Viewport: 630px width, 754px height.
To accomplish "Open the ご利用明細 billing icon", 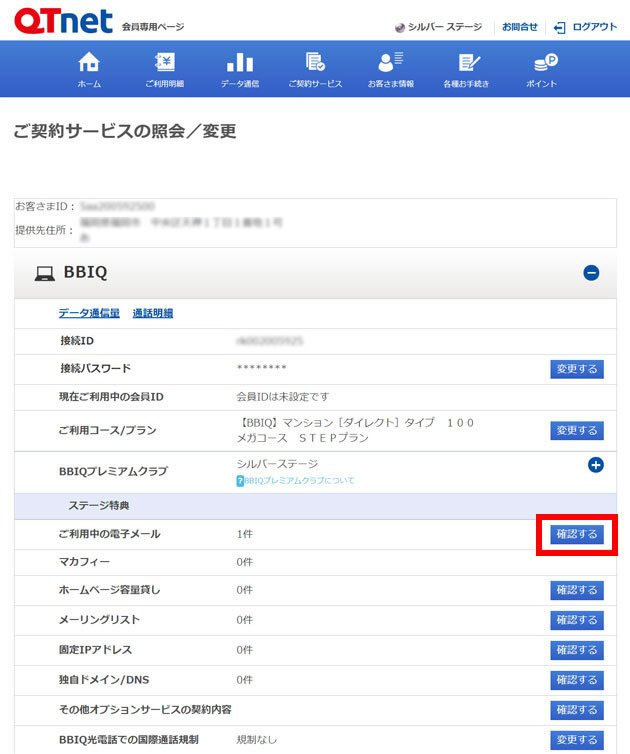I will click(164, 63).
